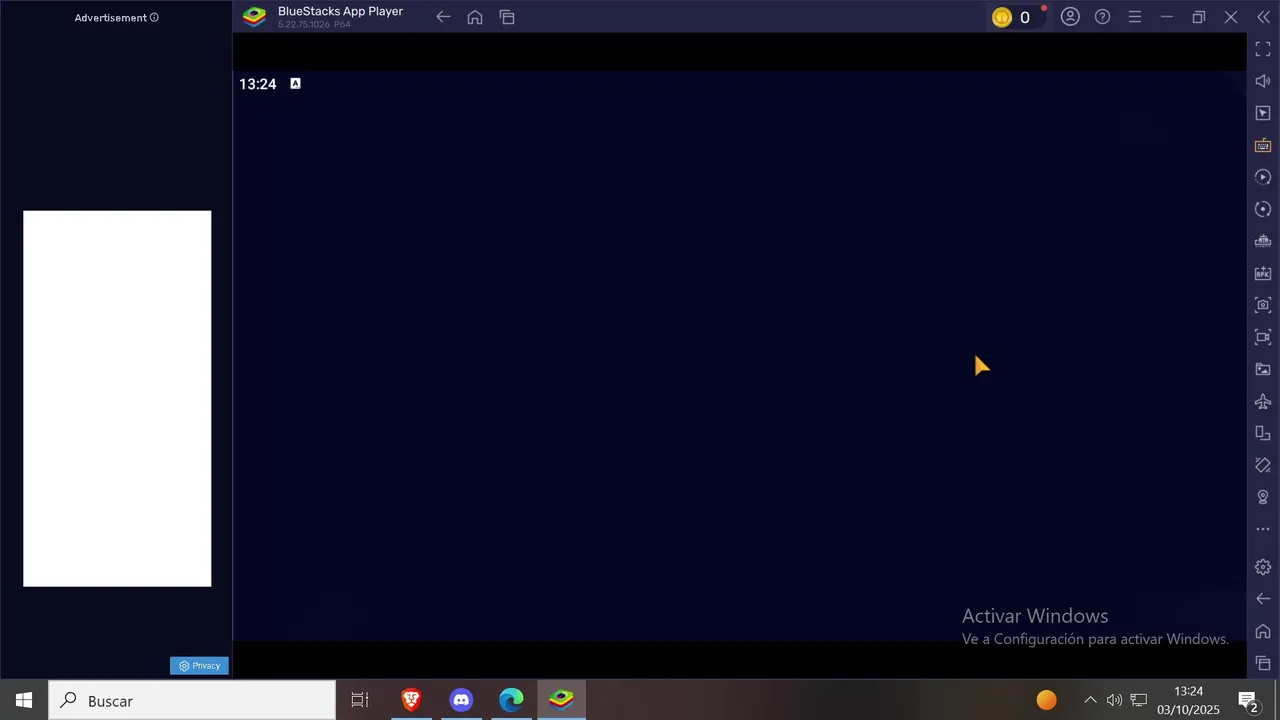The image size is (1280, 720).
Task: Rotate screen using sidebar icon
Action: [1263, 465]
